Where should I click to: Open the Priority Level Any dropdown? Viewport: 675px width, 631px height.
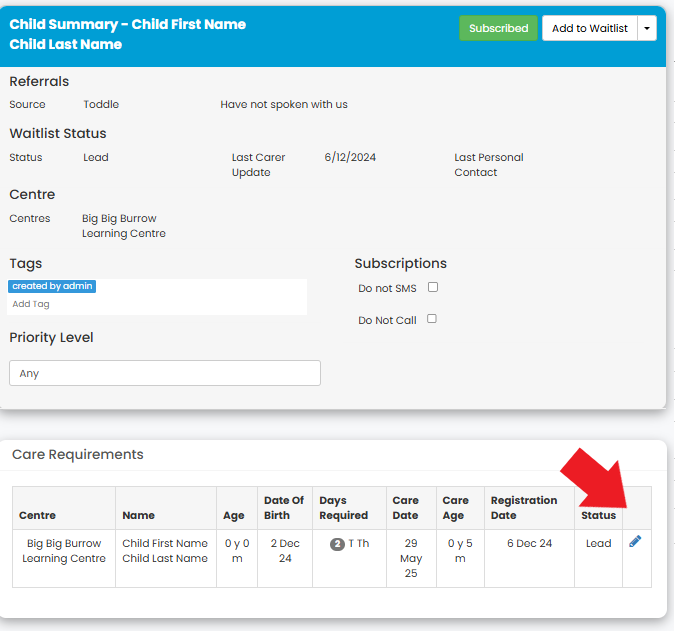(165, 373)
